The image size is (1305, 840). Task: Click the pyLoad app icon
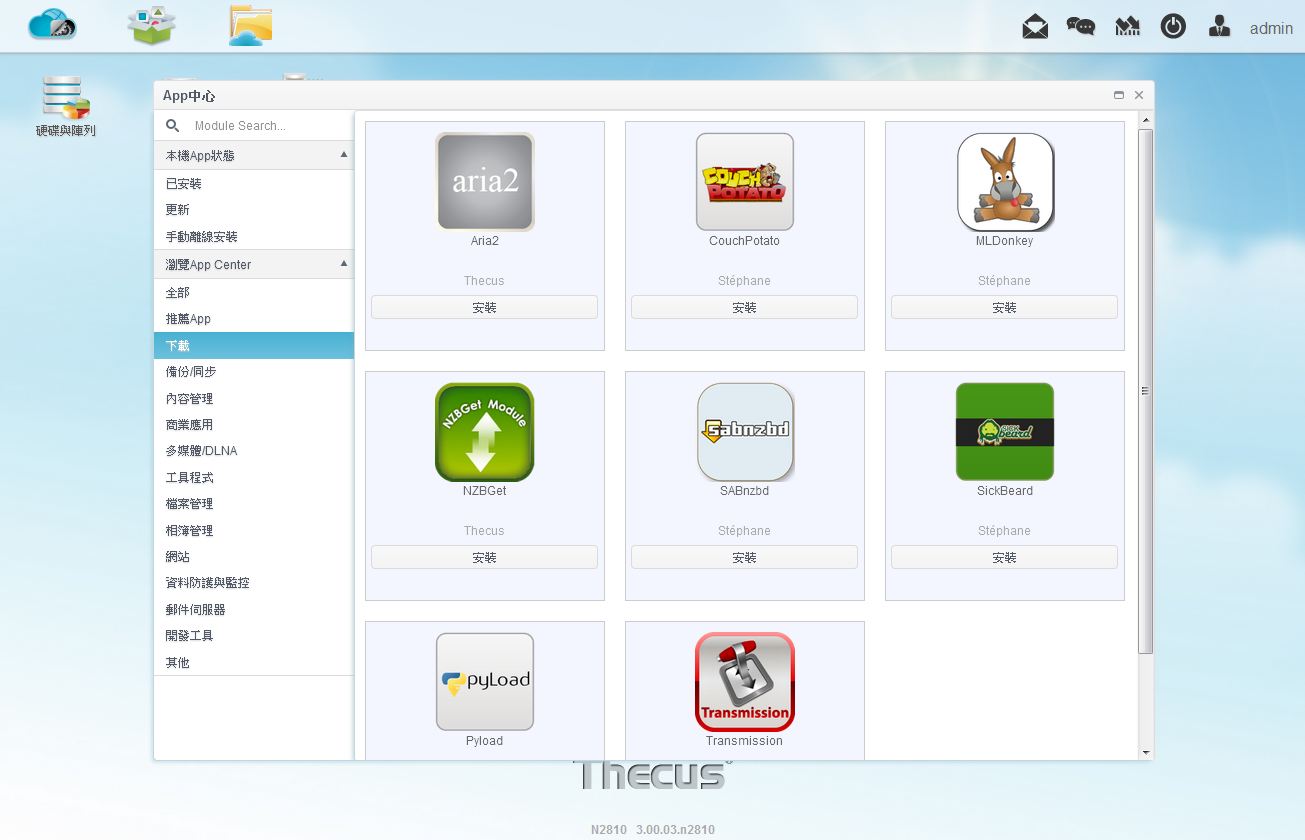coord(485,682)
